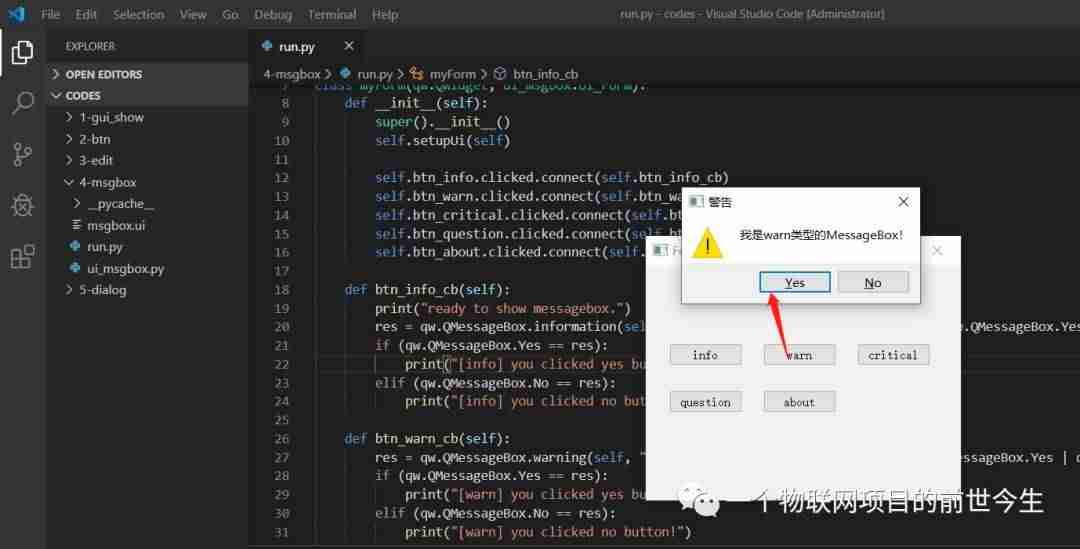Click No in the warning message box

coord(873,282)
